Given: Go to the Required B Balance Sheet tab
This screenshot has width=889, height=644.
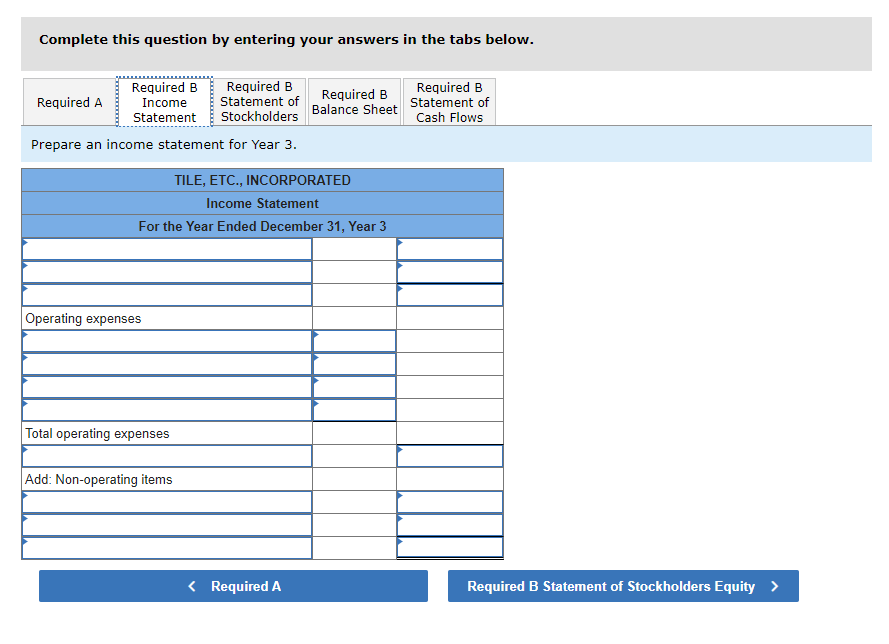Looking at the screenshot, I should (x=354, y=102).
